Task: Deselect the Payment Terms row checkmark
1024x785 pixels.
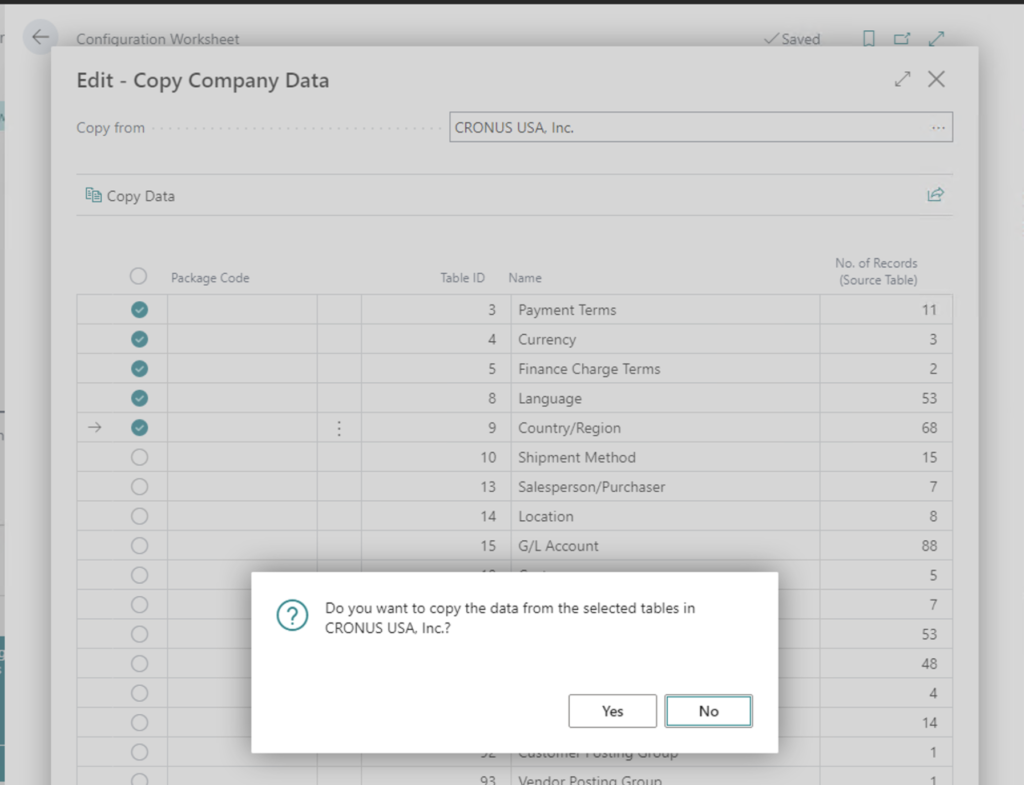Action: (x=138, y=310)
